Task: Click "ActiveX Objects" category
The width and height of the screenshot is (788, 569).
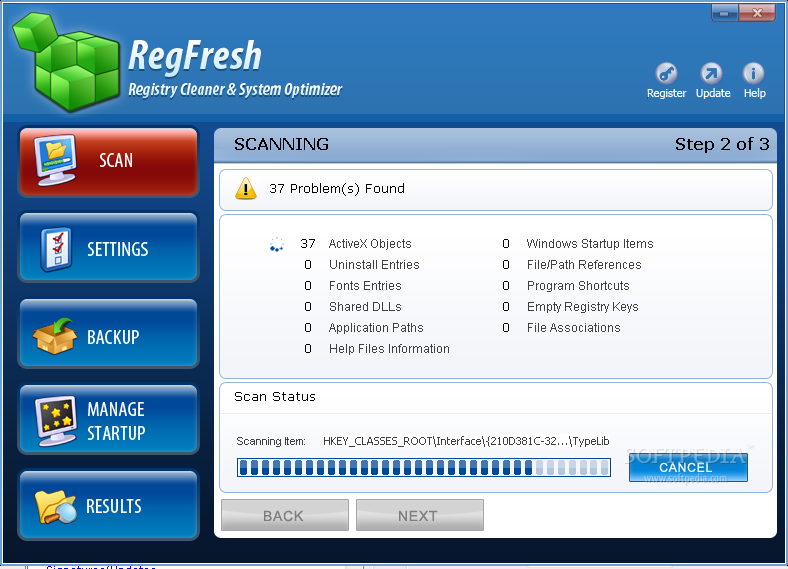Action: point(370,244)
